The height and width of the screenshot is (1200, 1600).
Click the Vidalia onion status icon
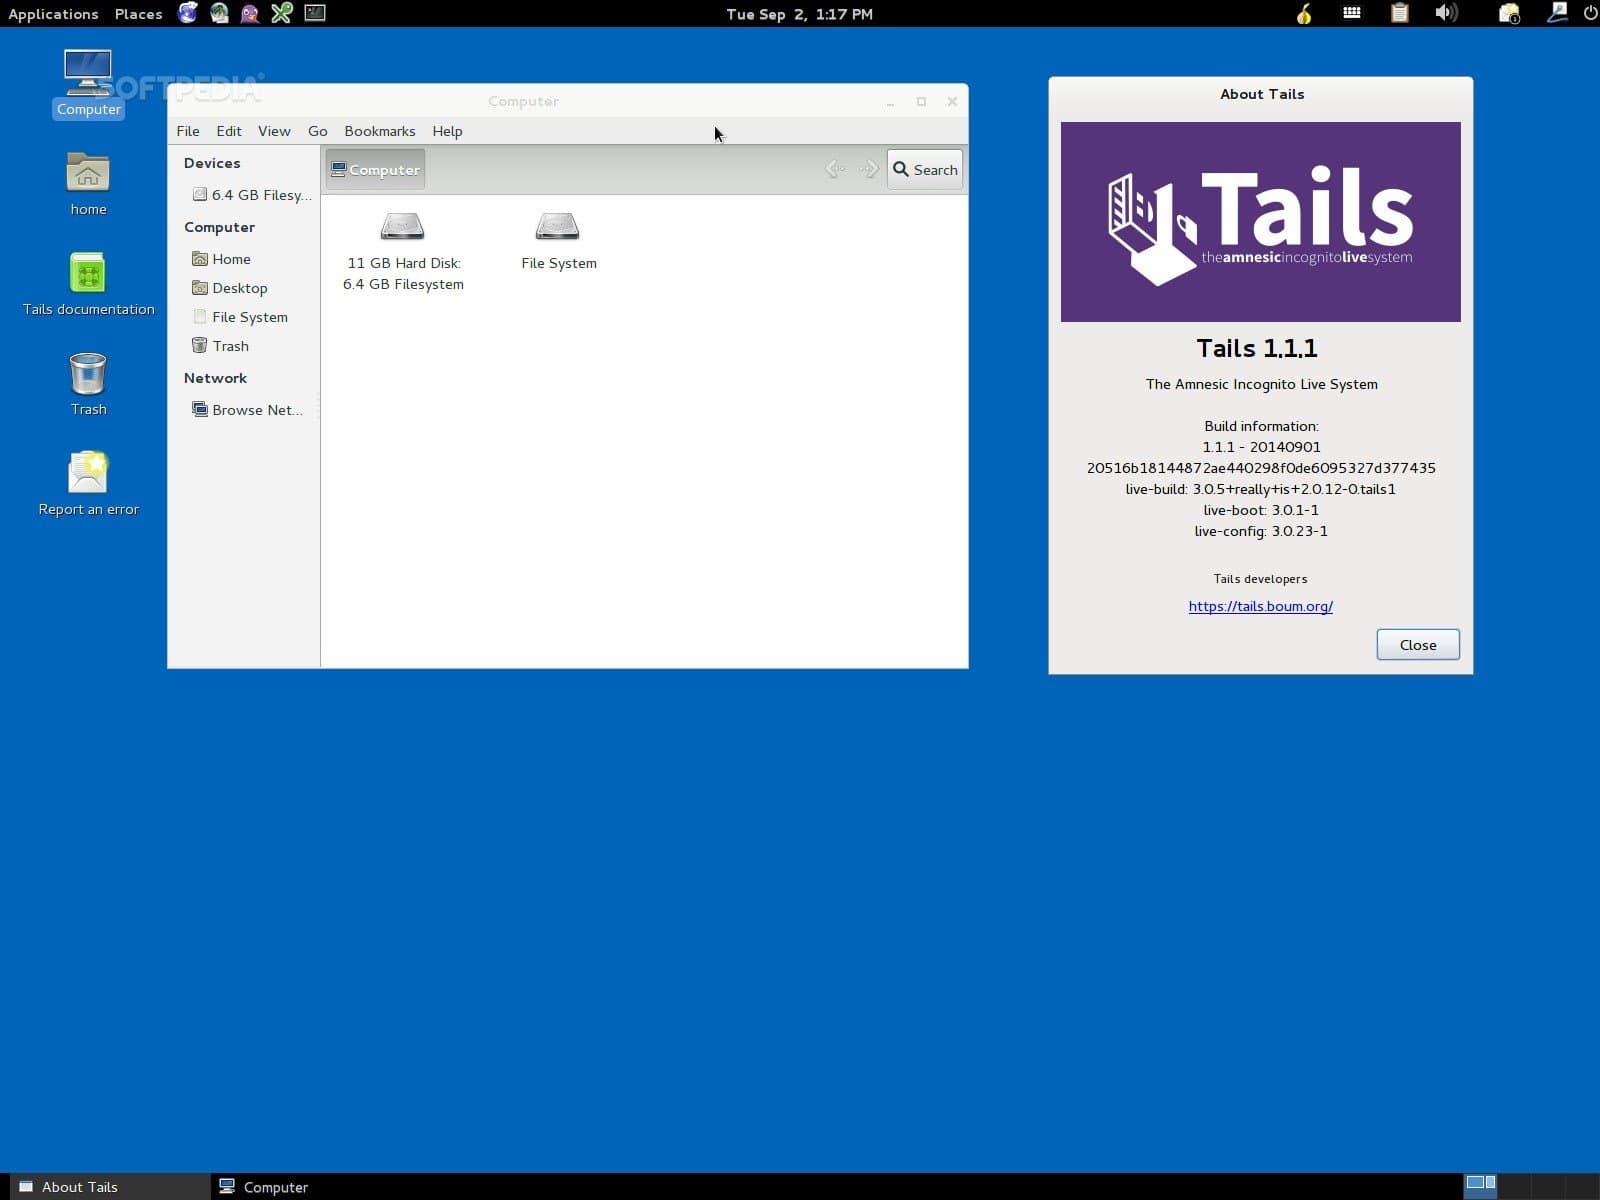(x=1303, y=13)
